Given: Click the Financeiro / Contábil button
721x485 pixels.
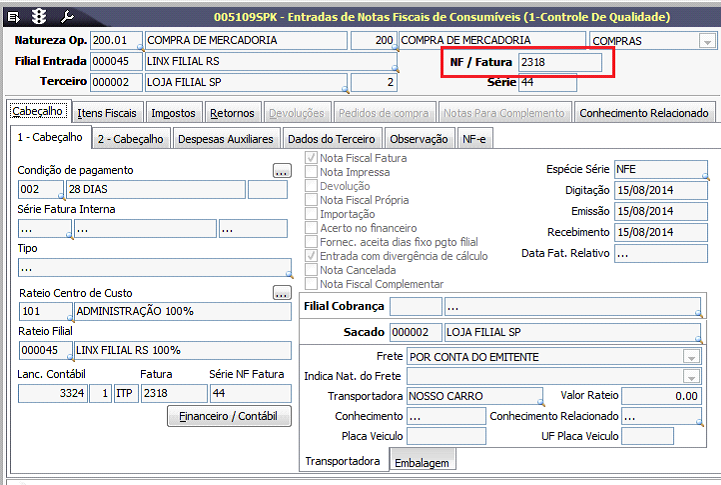Looking at the screenshot, I should coord(229,416).
